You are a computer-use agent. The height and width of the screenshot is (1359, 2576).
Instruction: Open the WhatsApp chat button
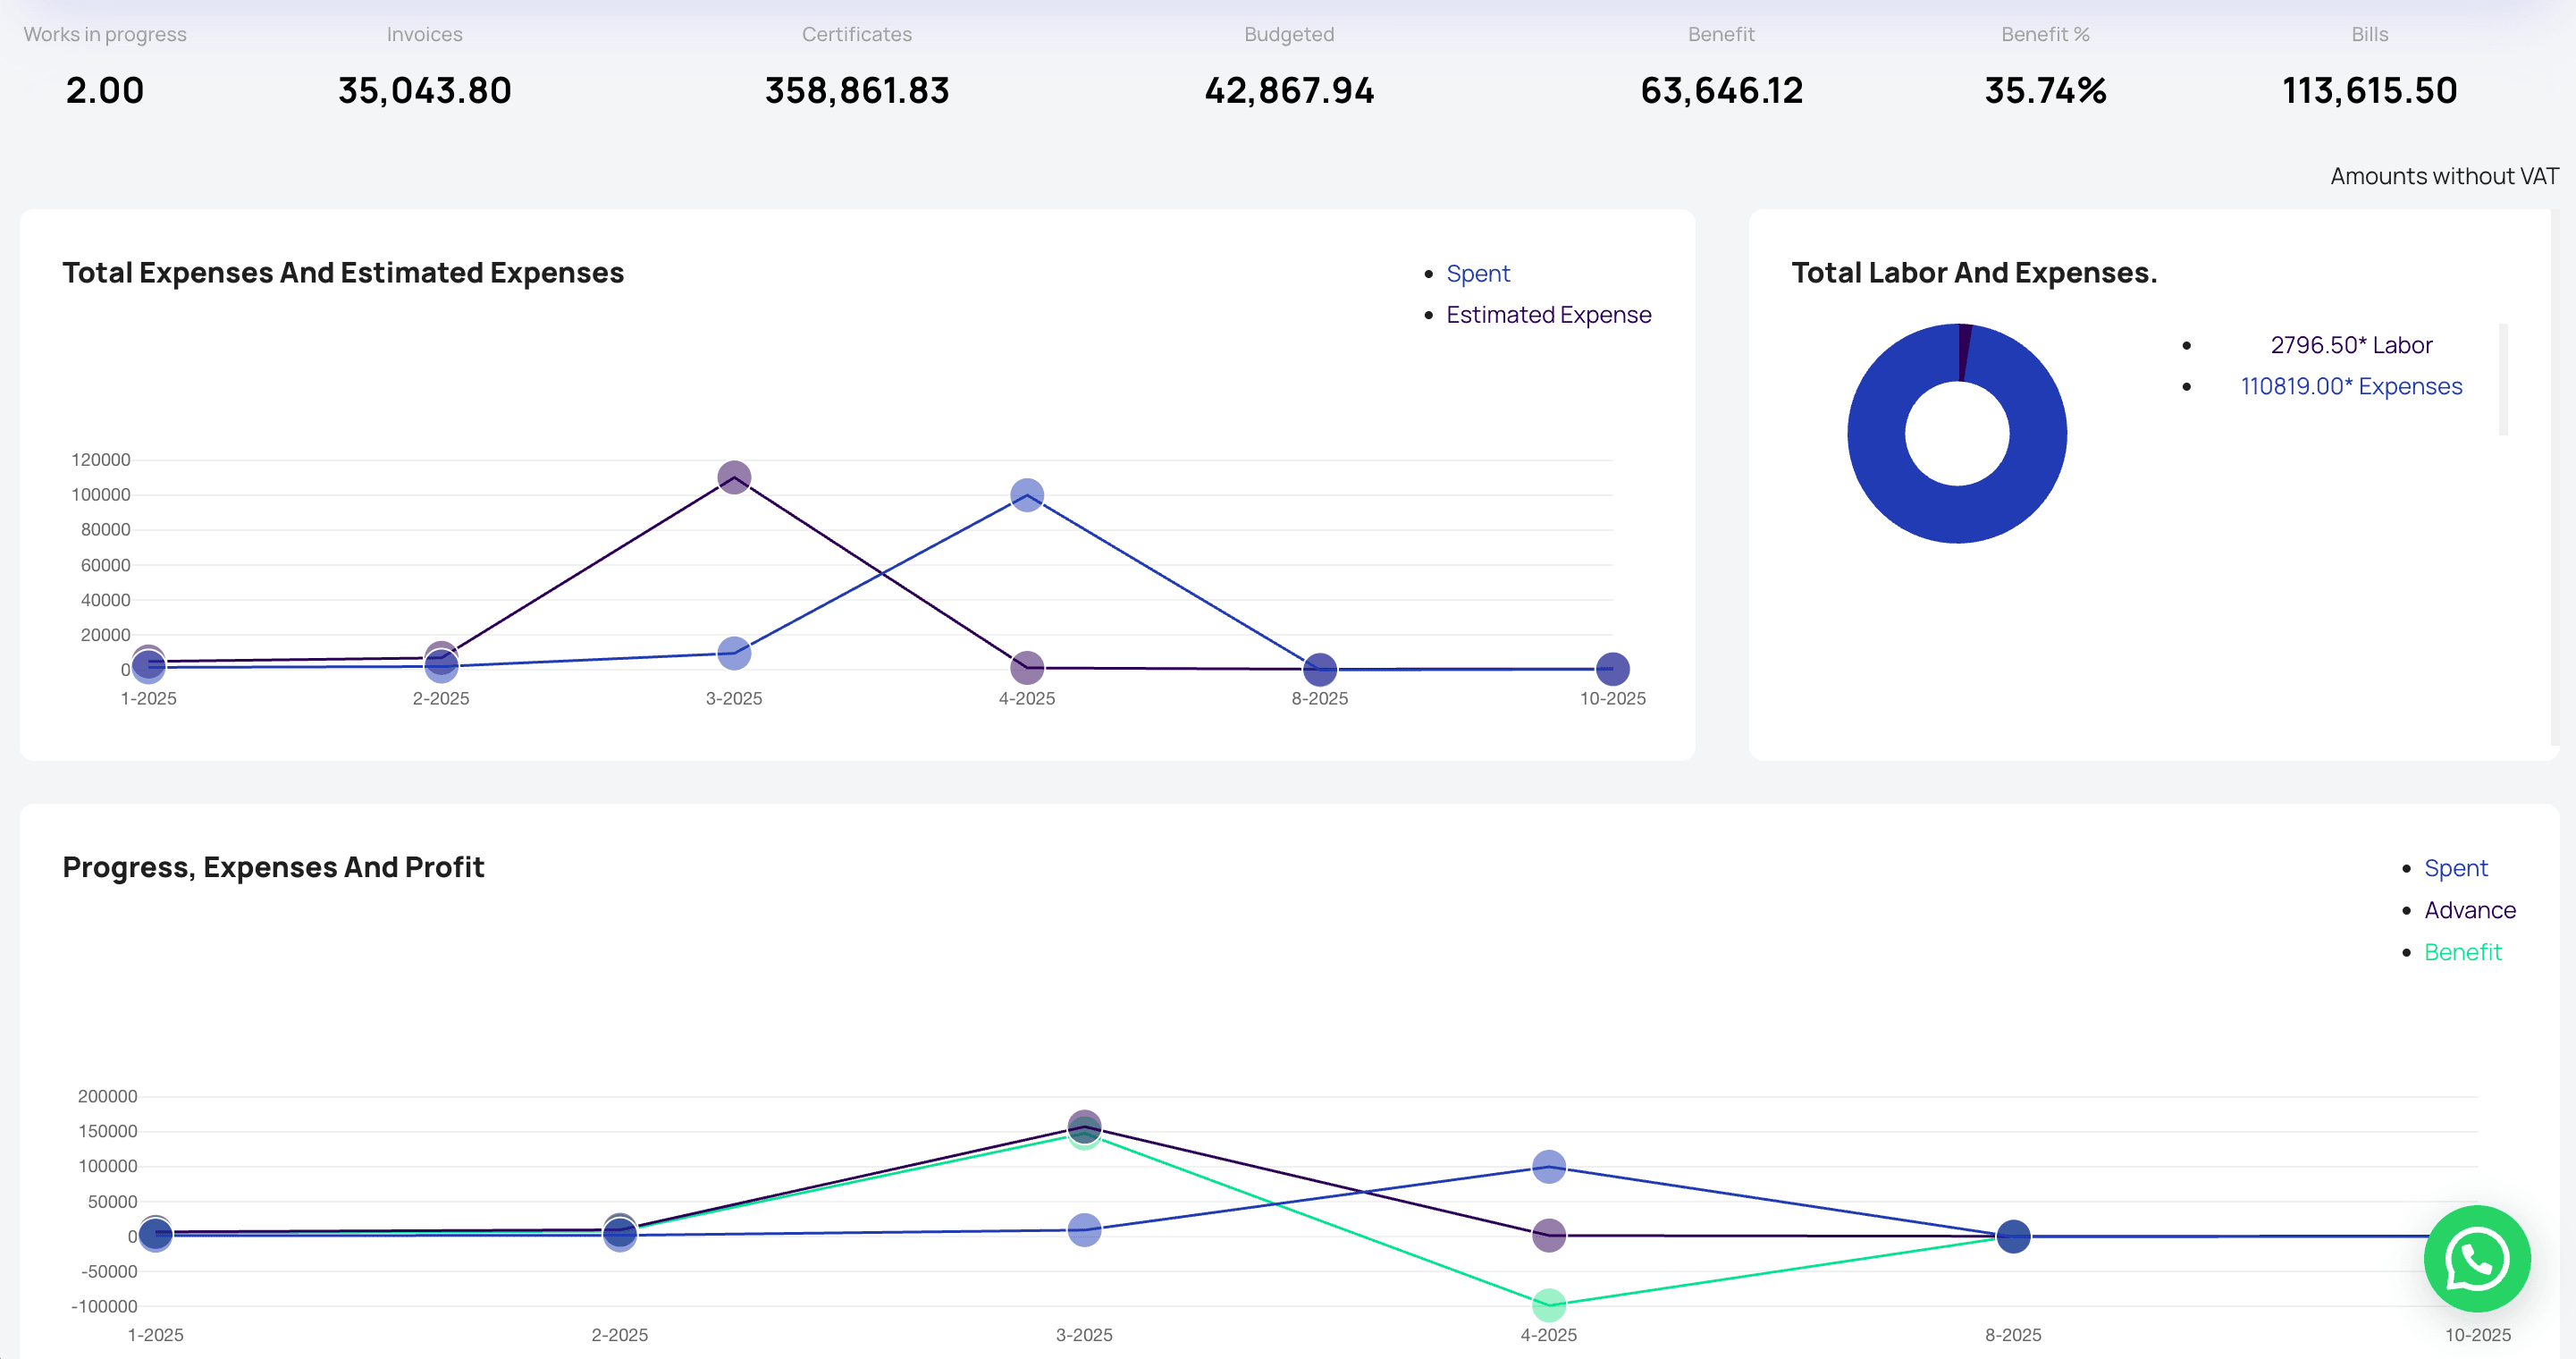tap(2476, 1258)
